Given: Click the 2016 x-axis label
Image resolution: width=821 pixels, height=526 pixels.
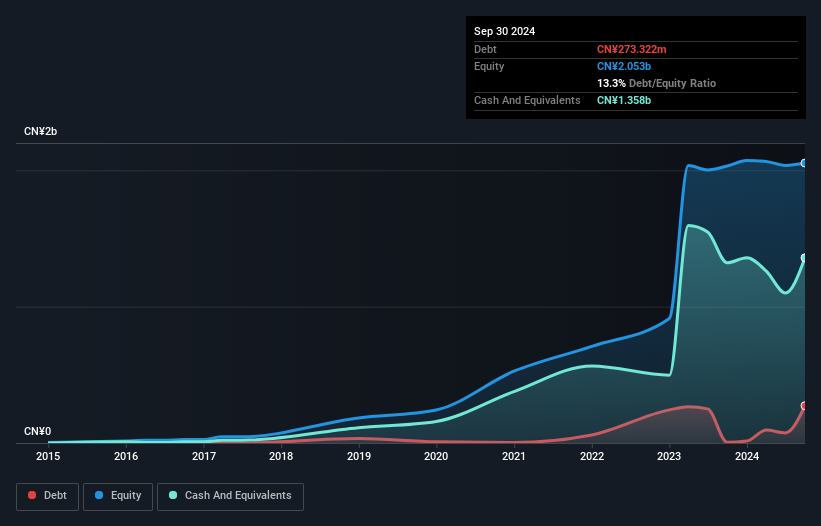Looking at the screenshot, I should point(126,456).
